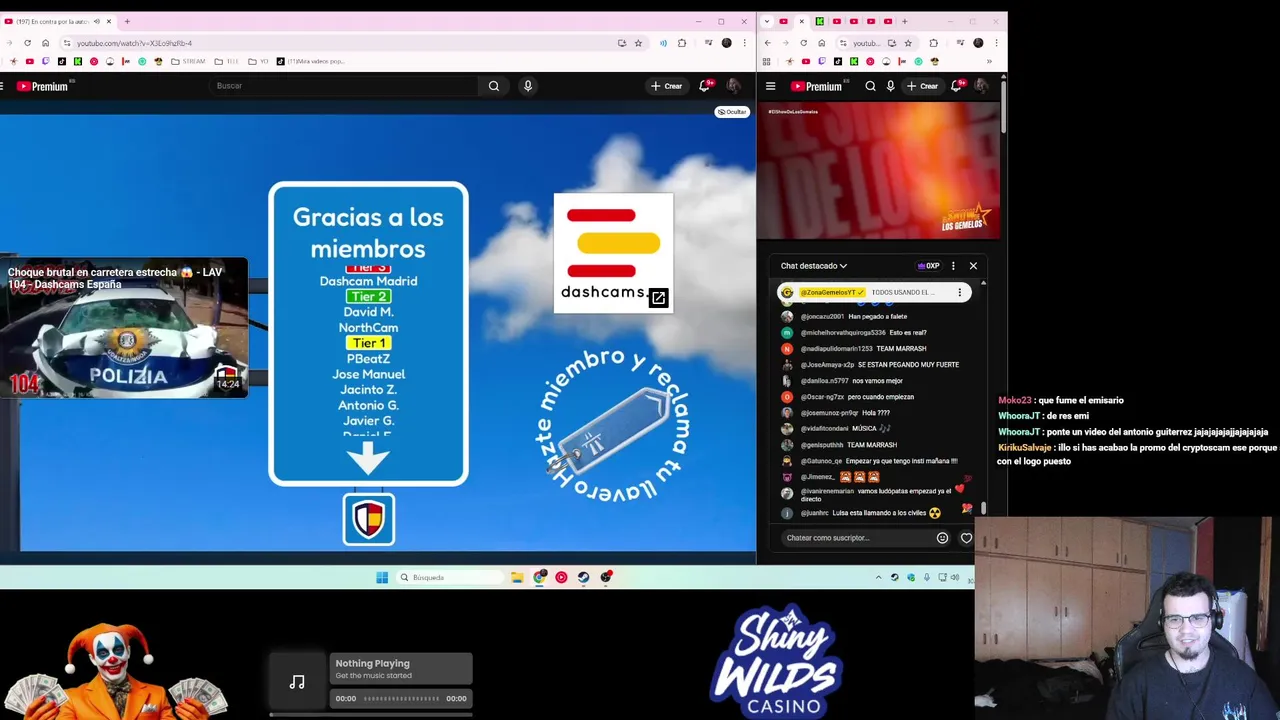
Task: Open Steam from the taskbar
Action: pos(584,577)
